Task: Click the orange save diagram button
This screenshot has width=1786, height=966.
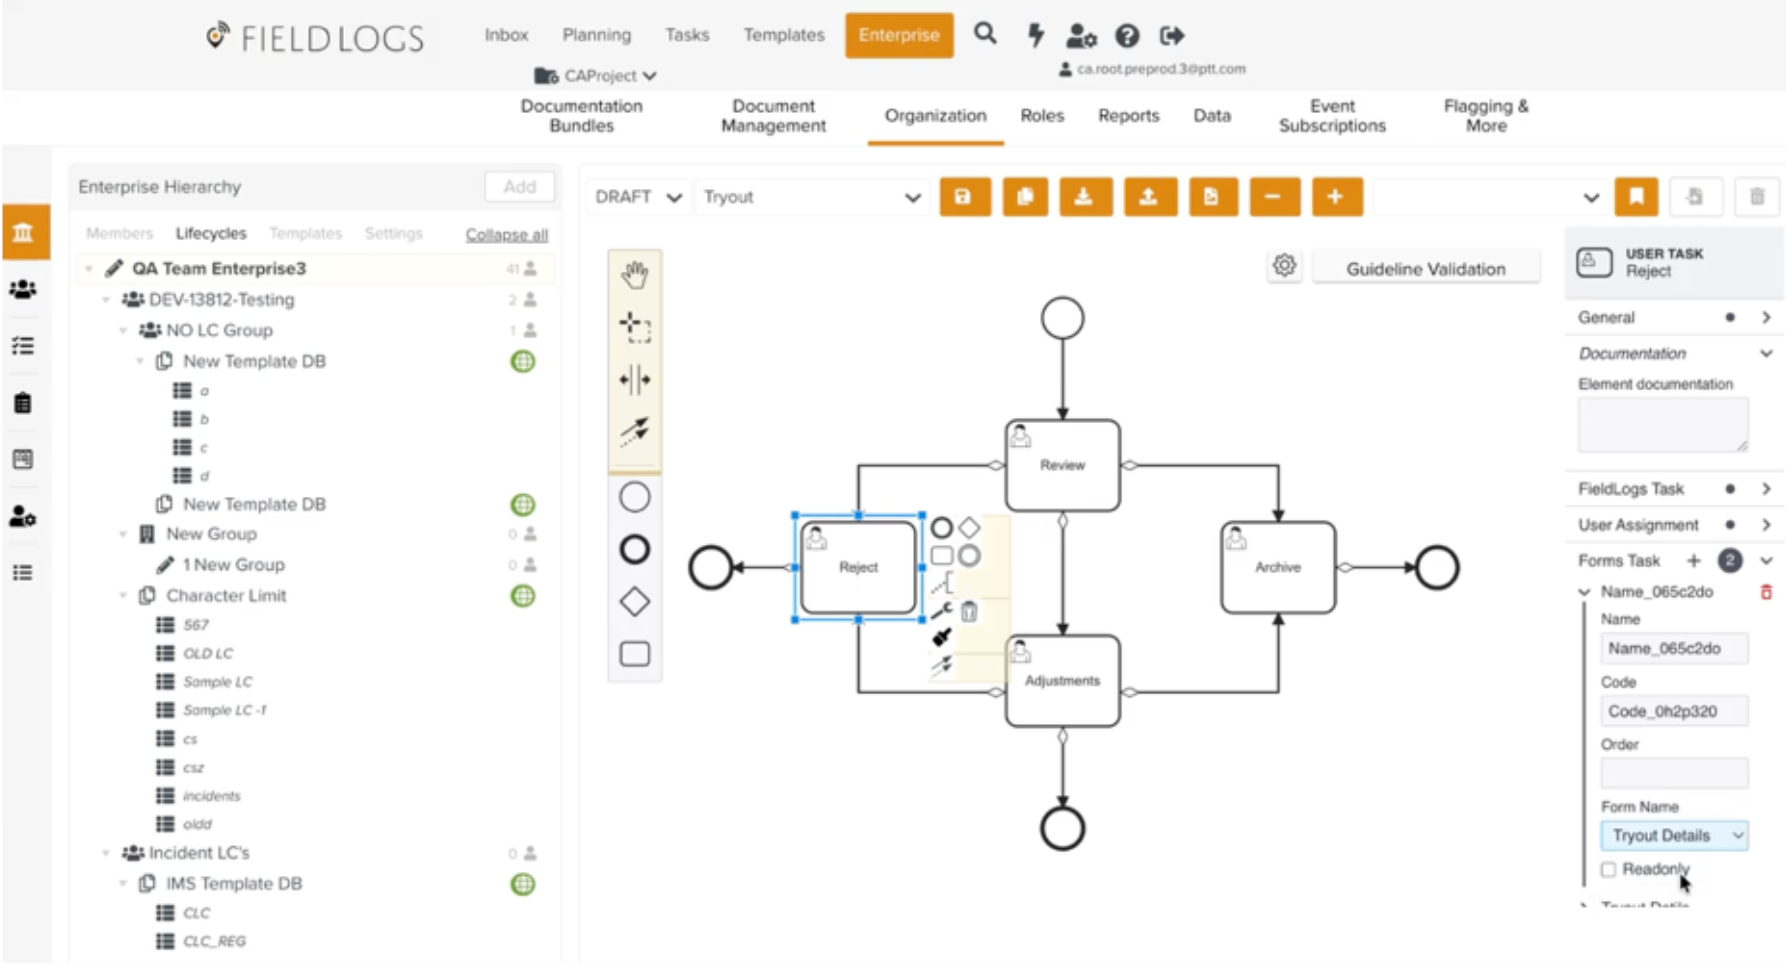Action: 964,197
